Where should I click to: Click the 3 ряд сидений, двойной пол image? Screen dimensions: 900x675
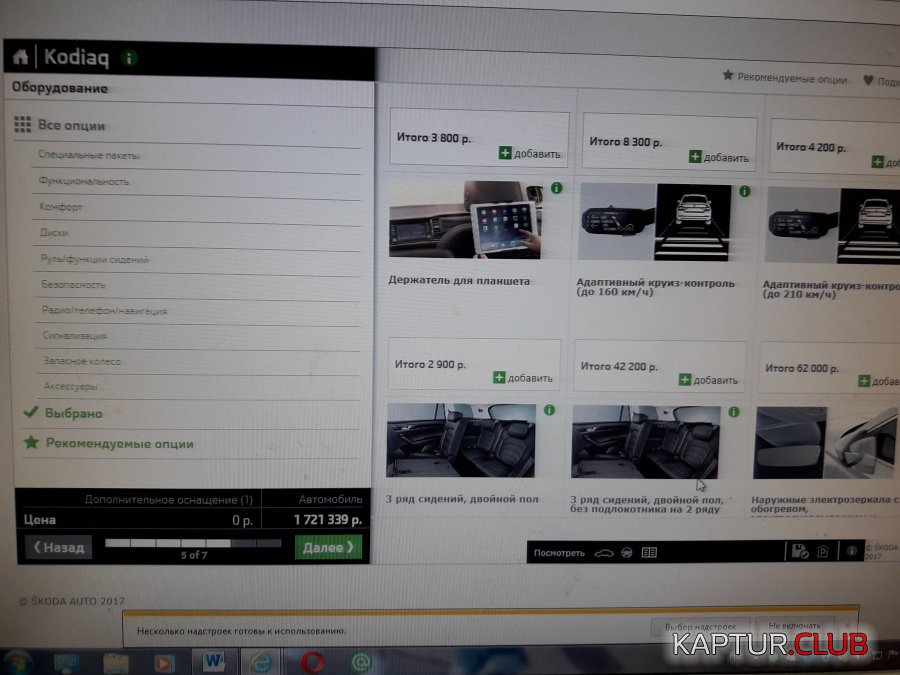461,440
